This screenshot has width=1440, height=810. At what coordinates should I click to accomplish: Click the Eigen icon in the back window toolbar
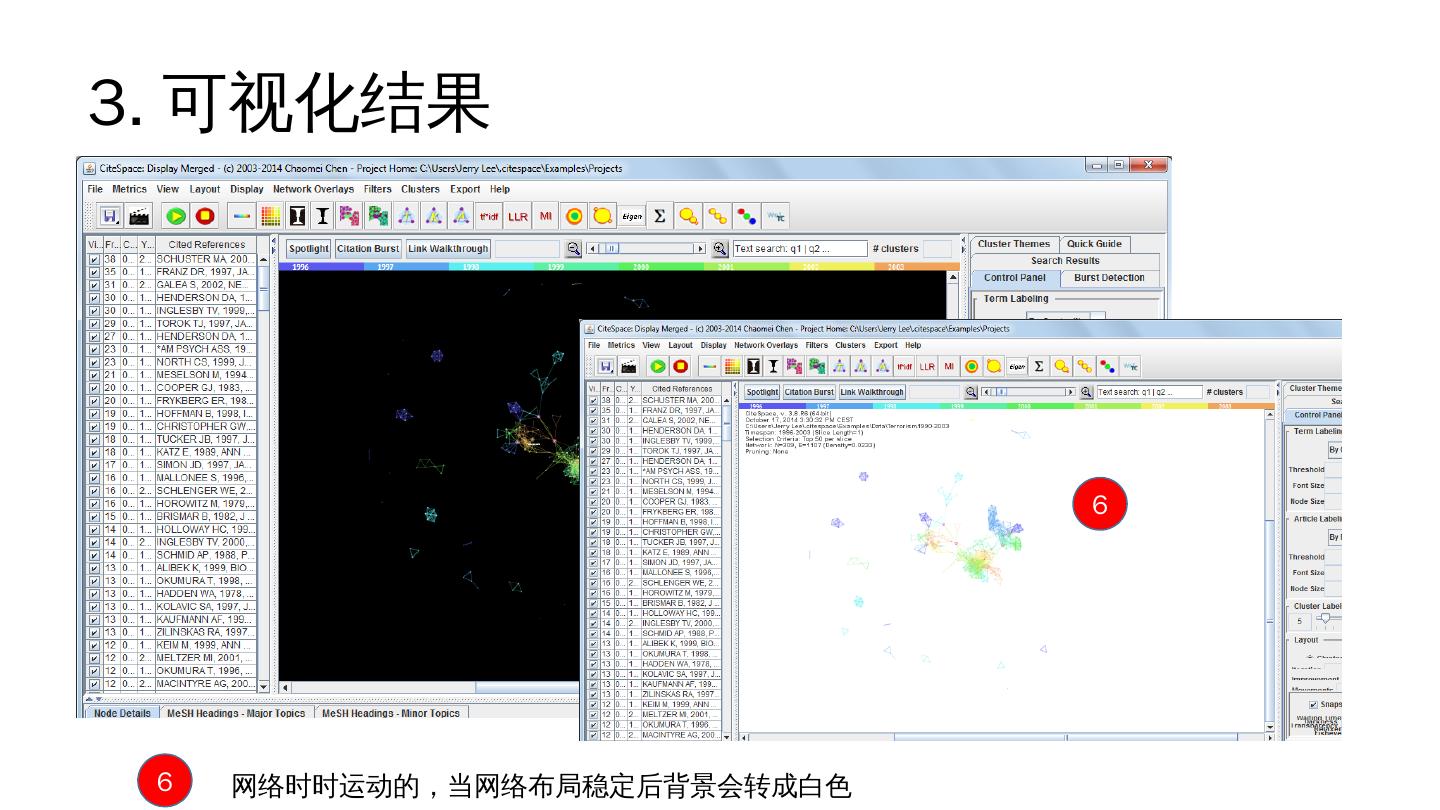click(632, 216)
